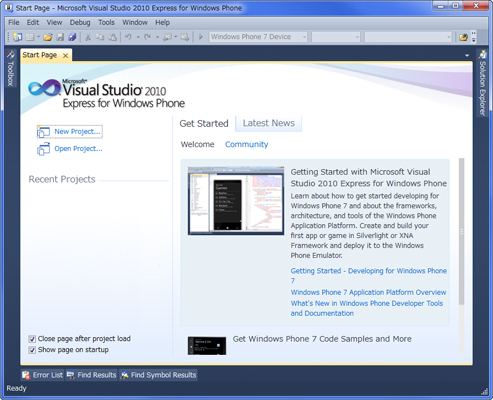Viewport: 493px width, 400px height.
Task: Switch to the Latest News tab
Action: (269, 123)
